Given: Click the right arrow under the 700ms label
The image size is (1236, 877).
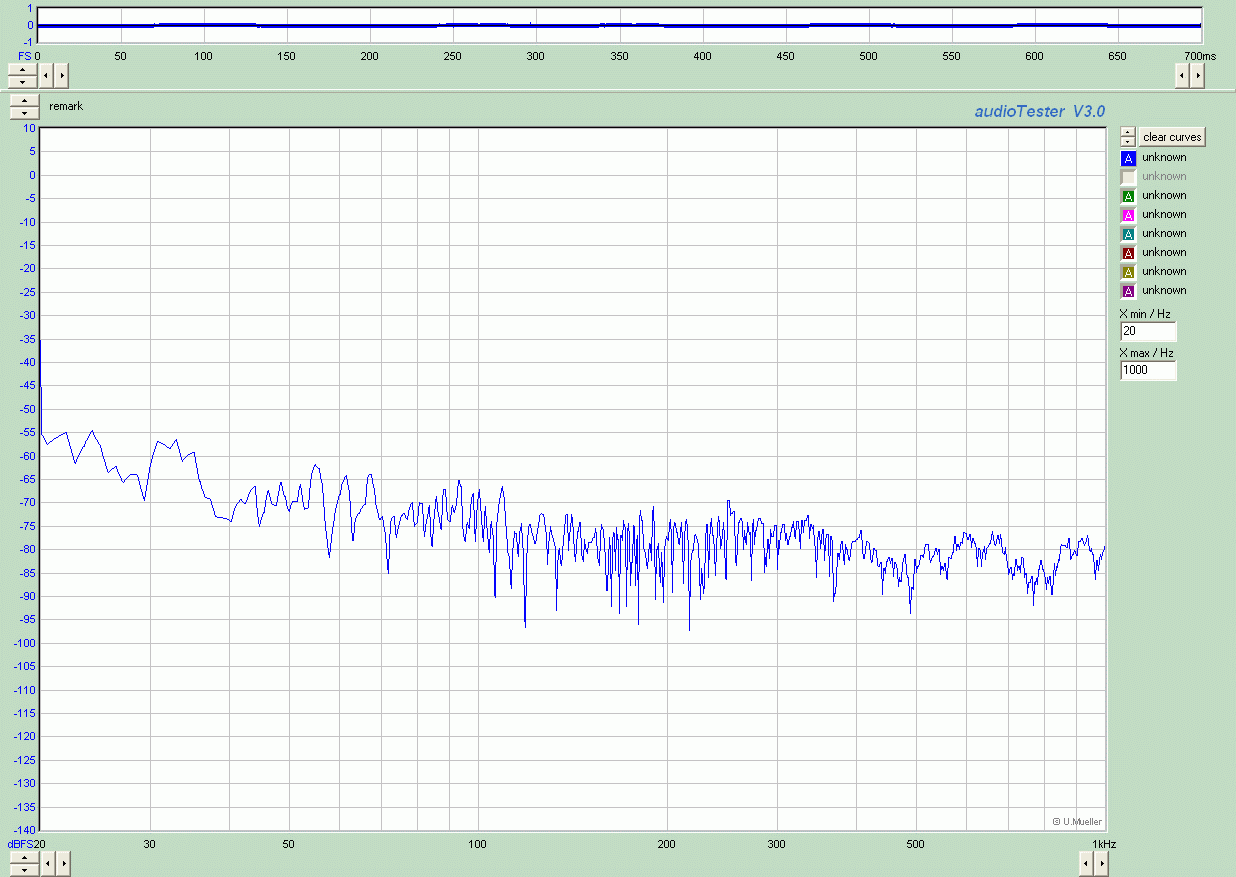Looking at the screenshot, I should (x=1197, y=75).
